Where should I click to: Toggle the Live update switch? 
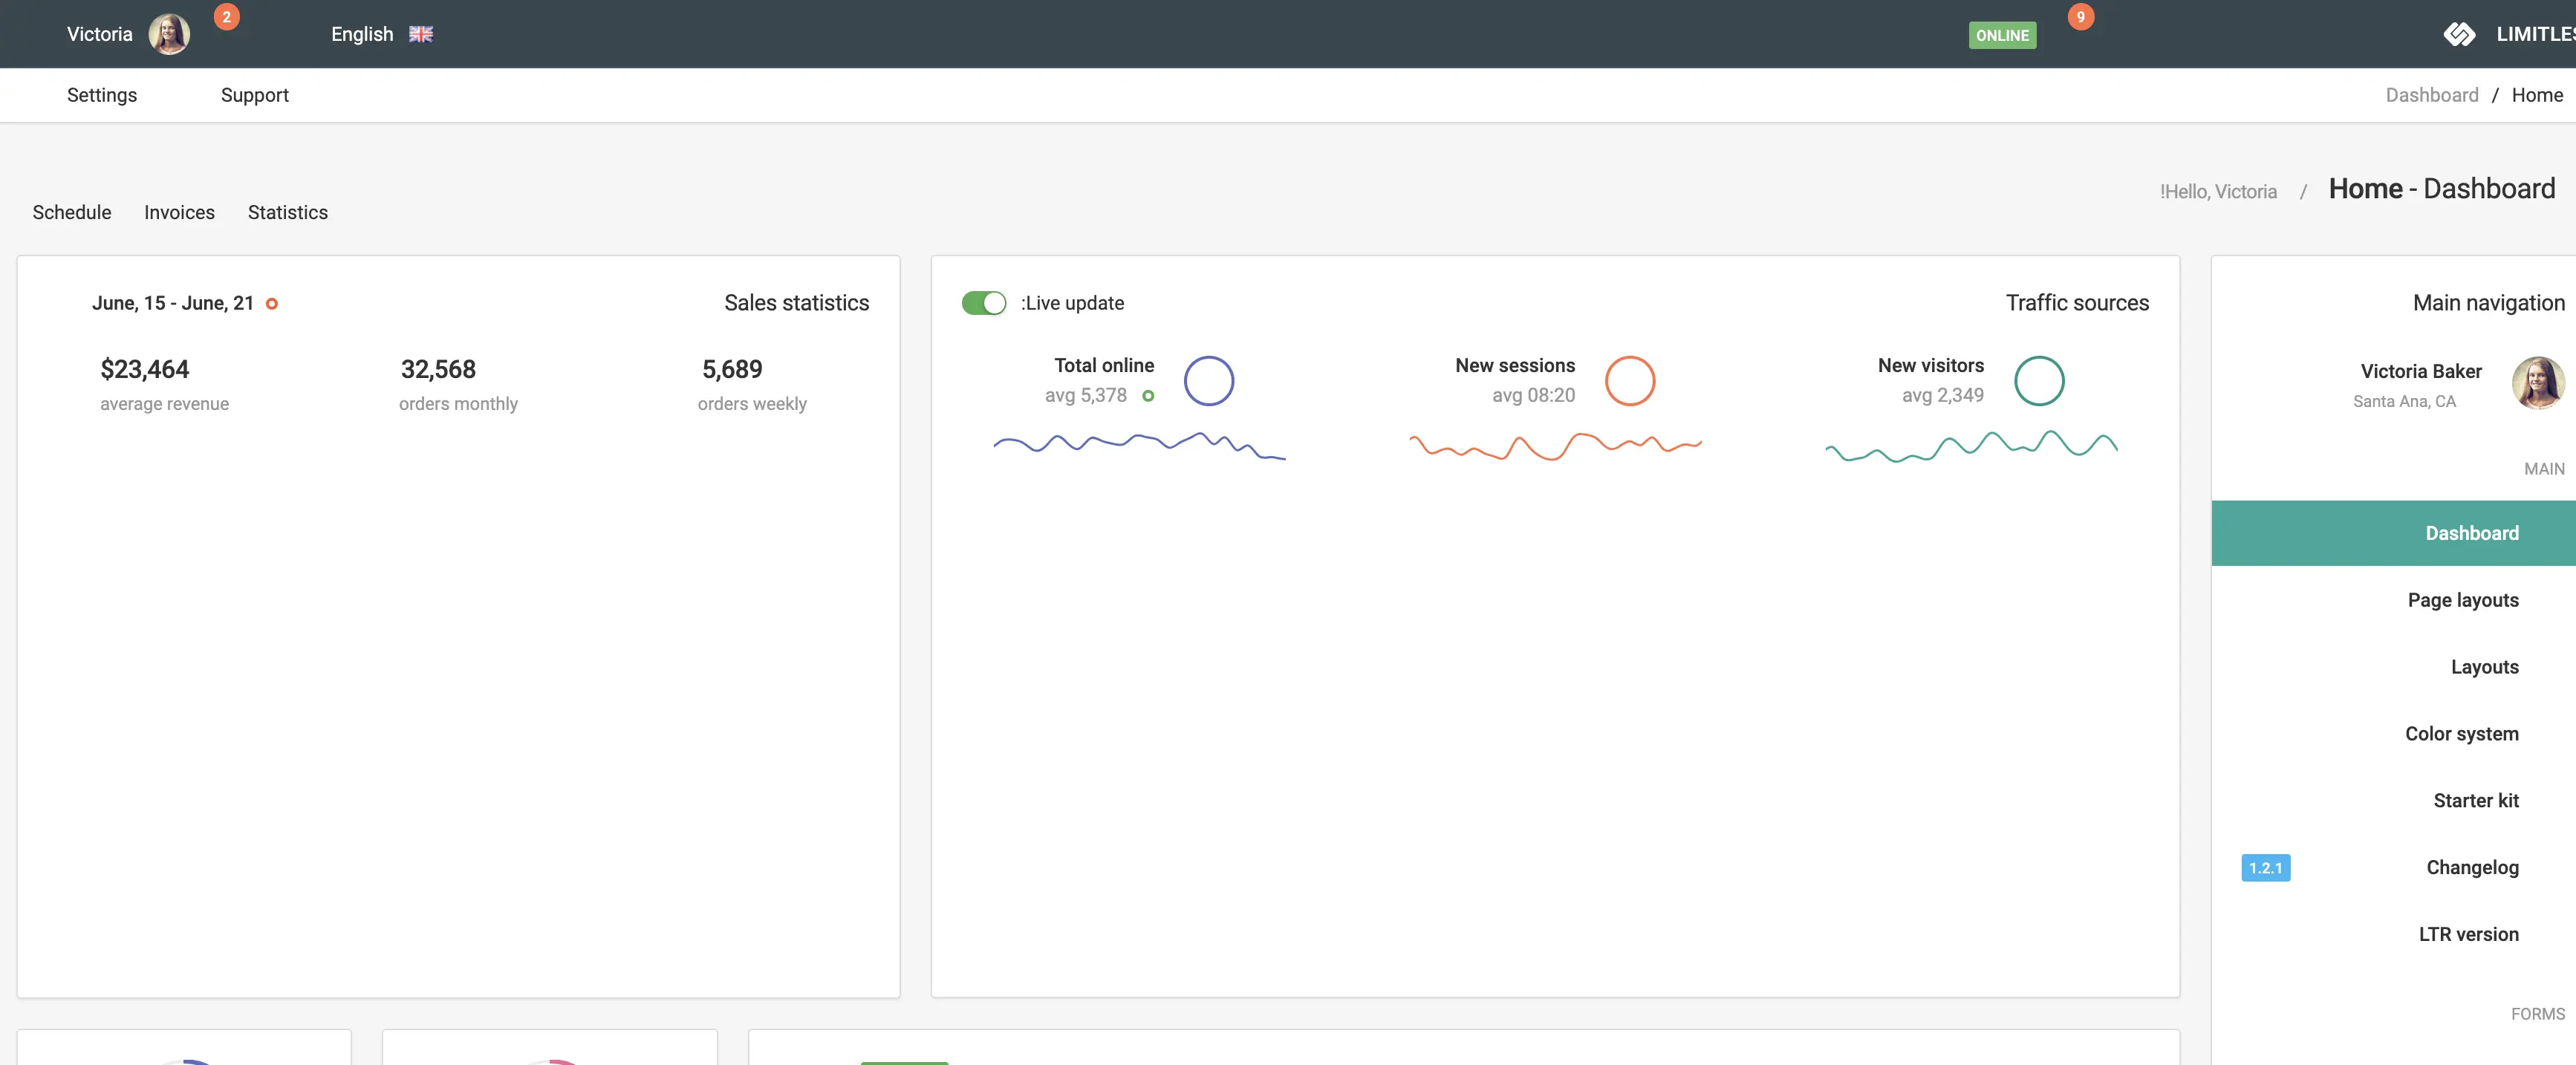click(984, 303)
